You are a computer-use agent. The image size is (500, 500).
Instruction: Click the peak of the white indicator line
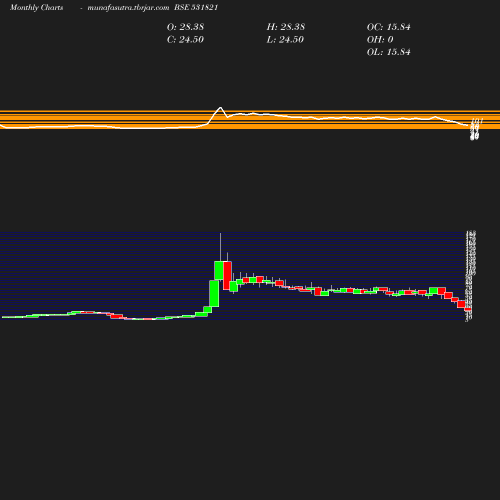click(x=220, y=108)
